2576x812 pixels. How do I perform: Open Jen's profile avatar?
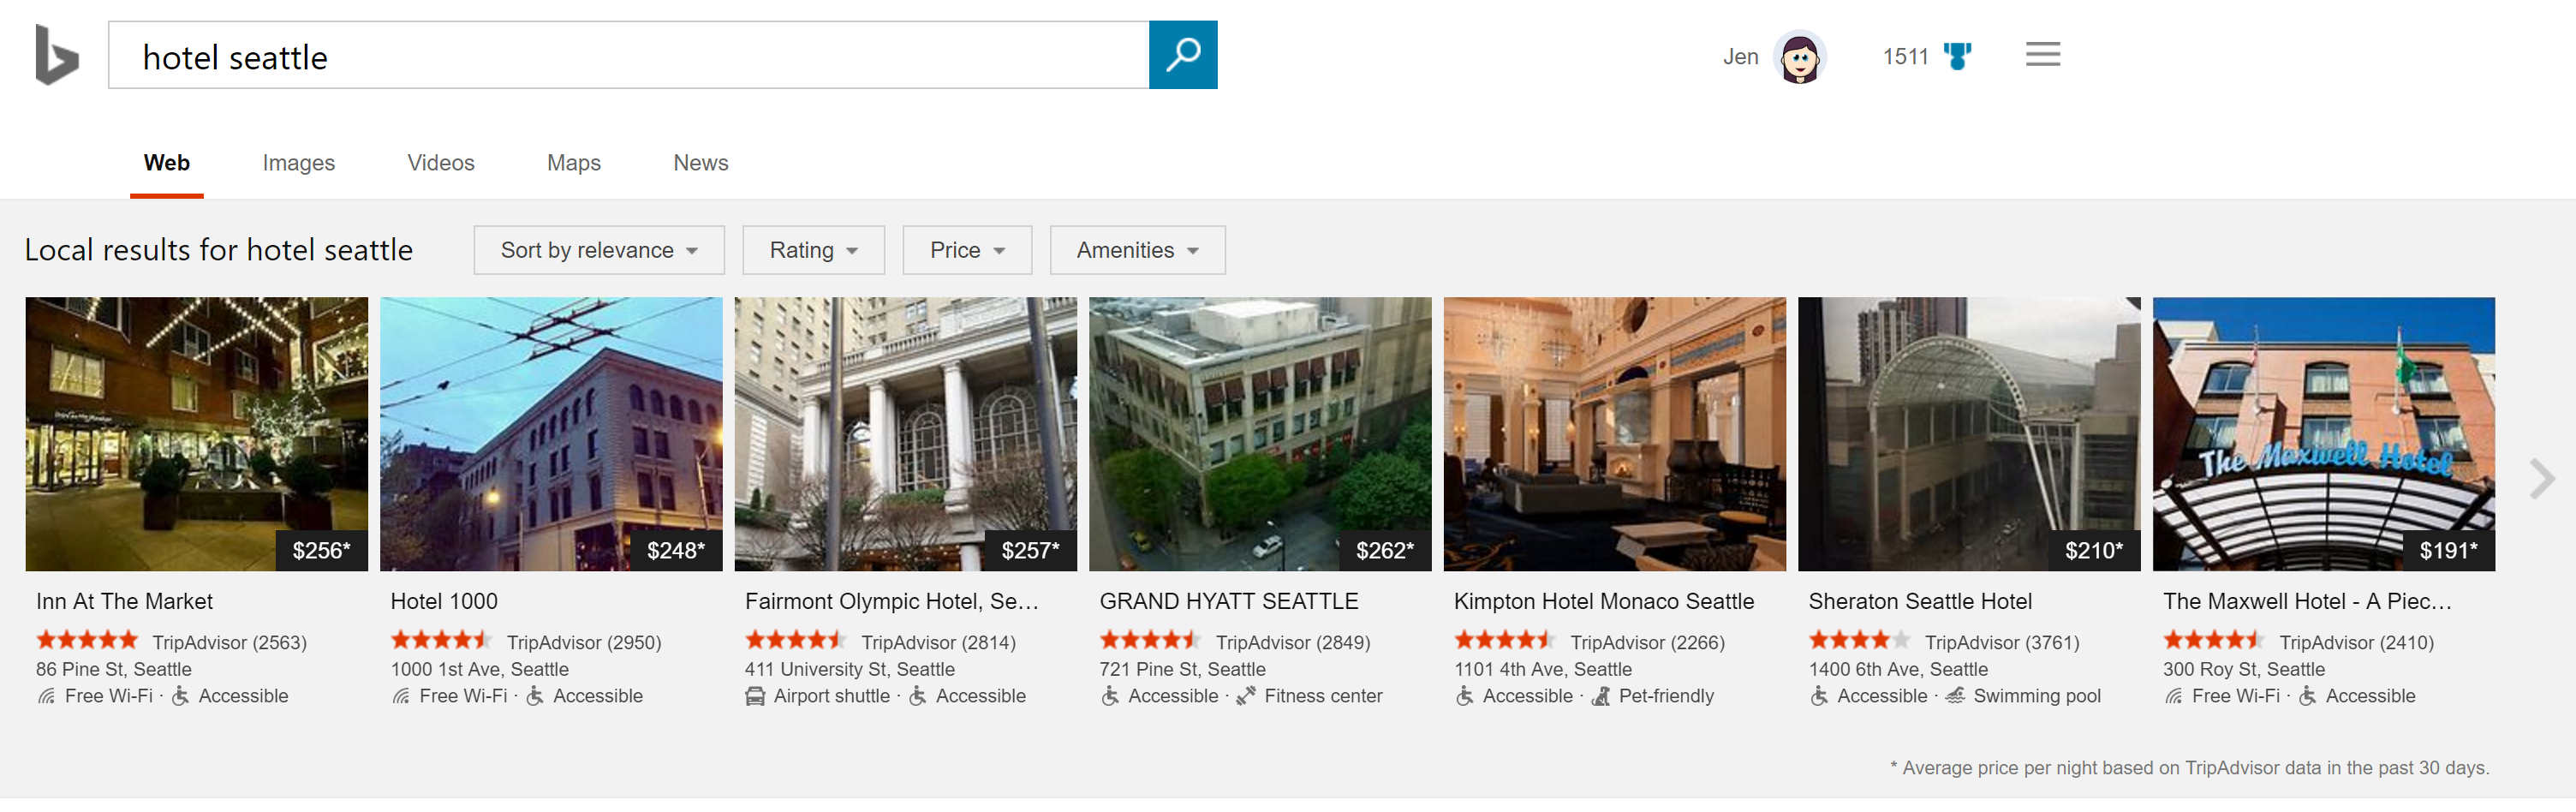(x=1798, y=57)
